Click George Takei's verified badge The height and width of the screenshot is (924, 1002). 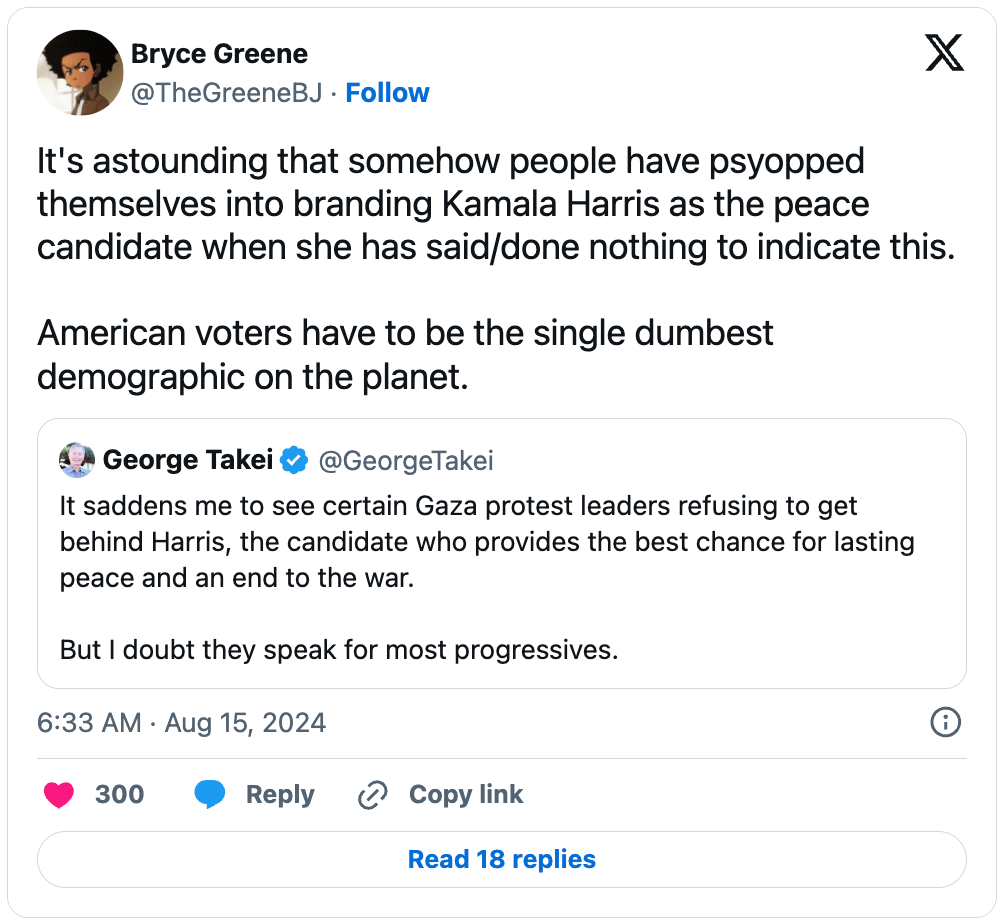coord(294,460)
